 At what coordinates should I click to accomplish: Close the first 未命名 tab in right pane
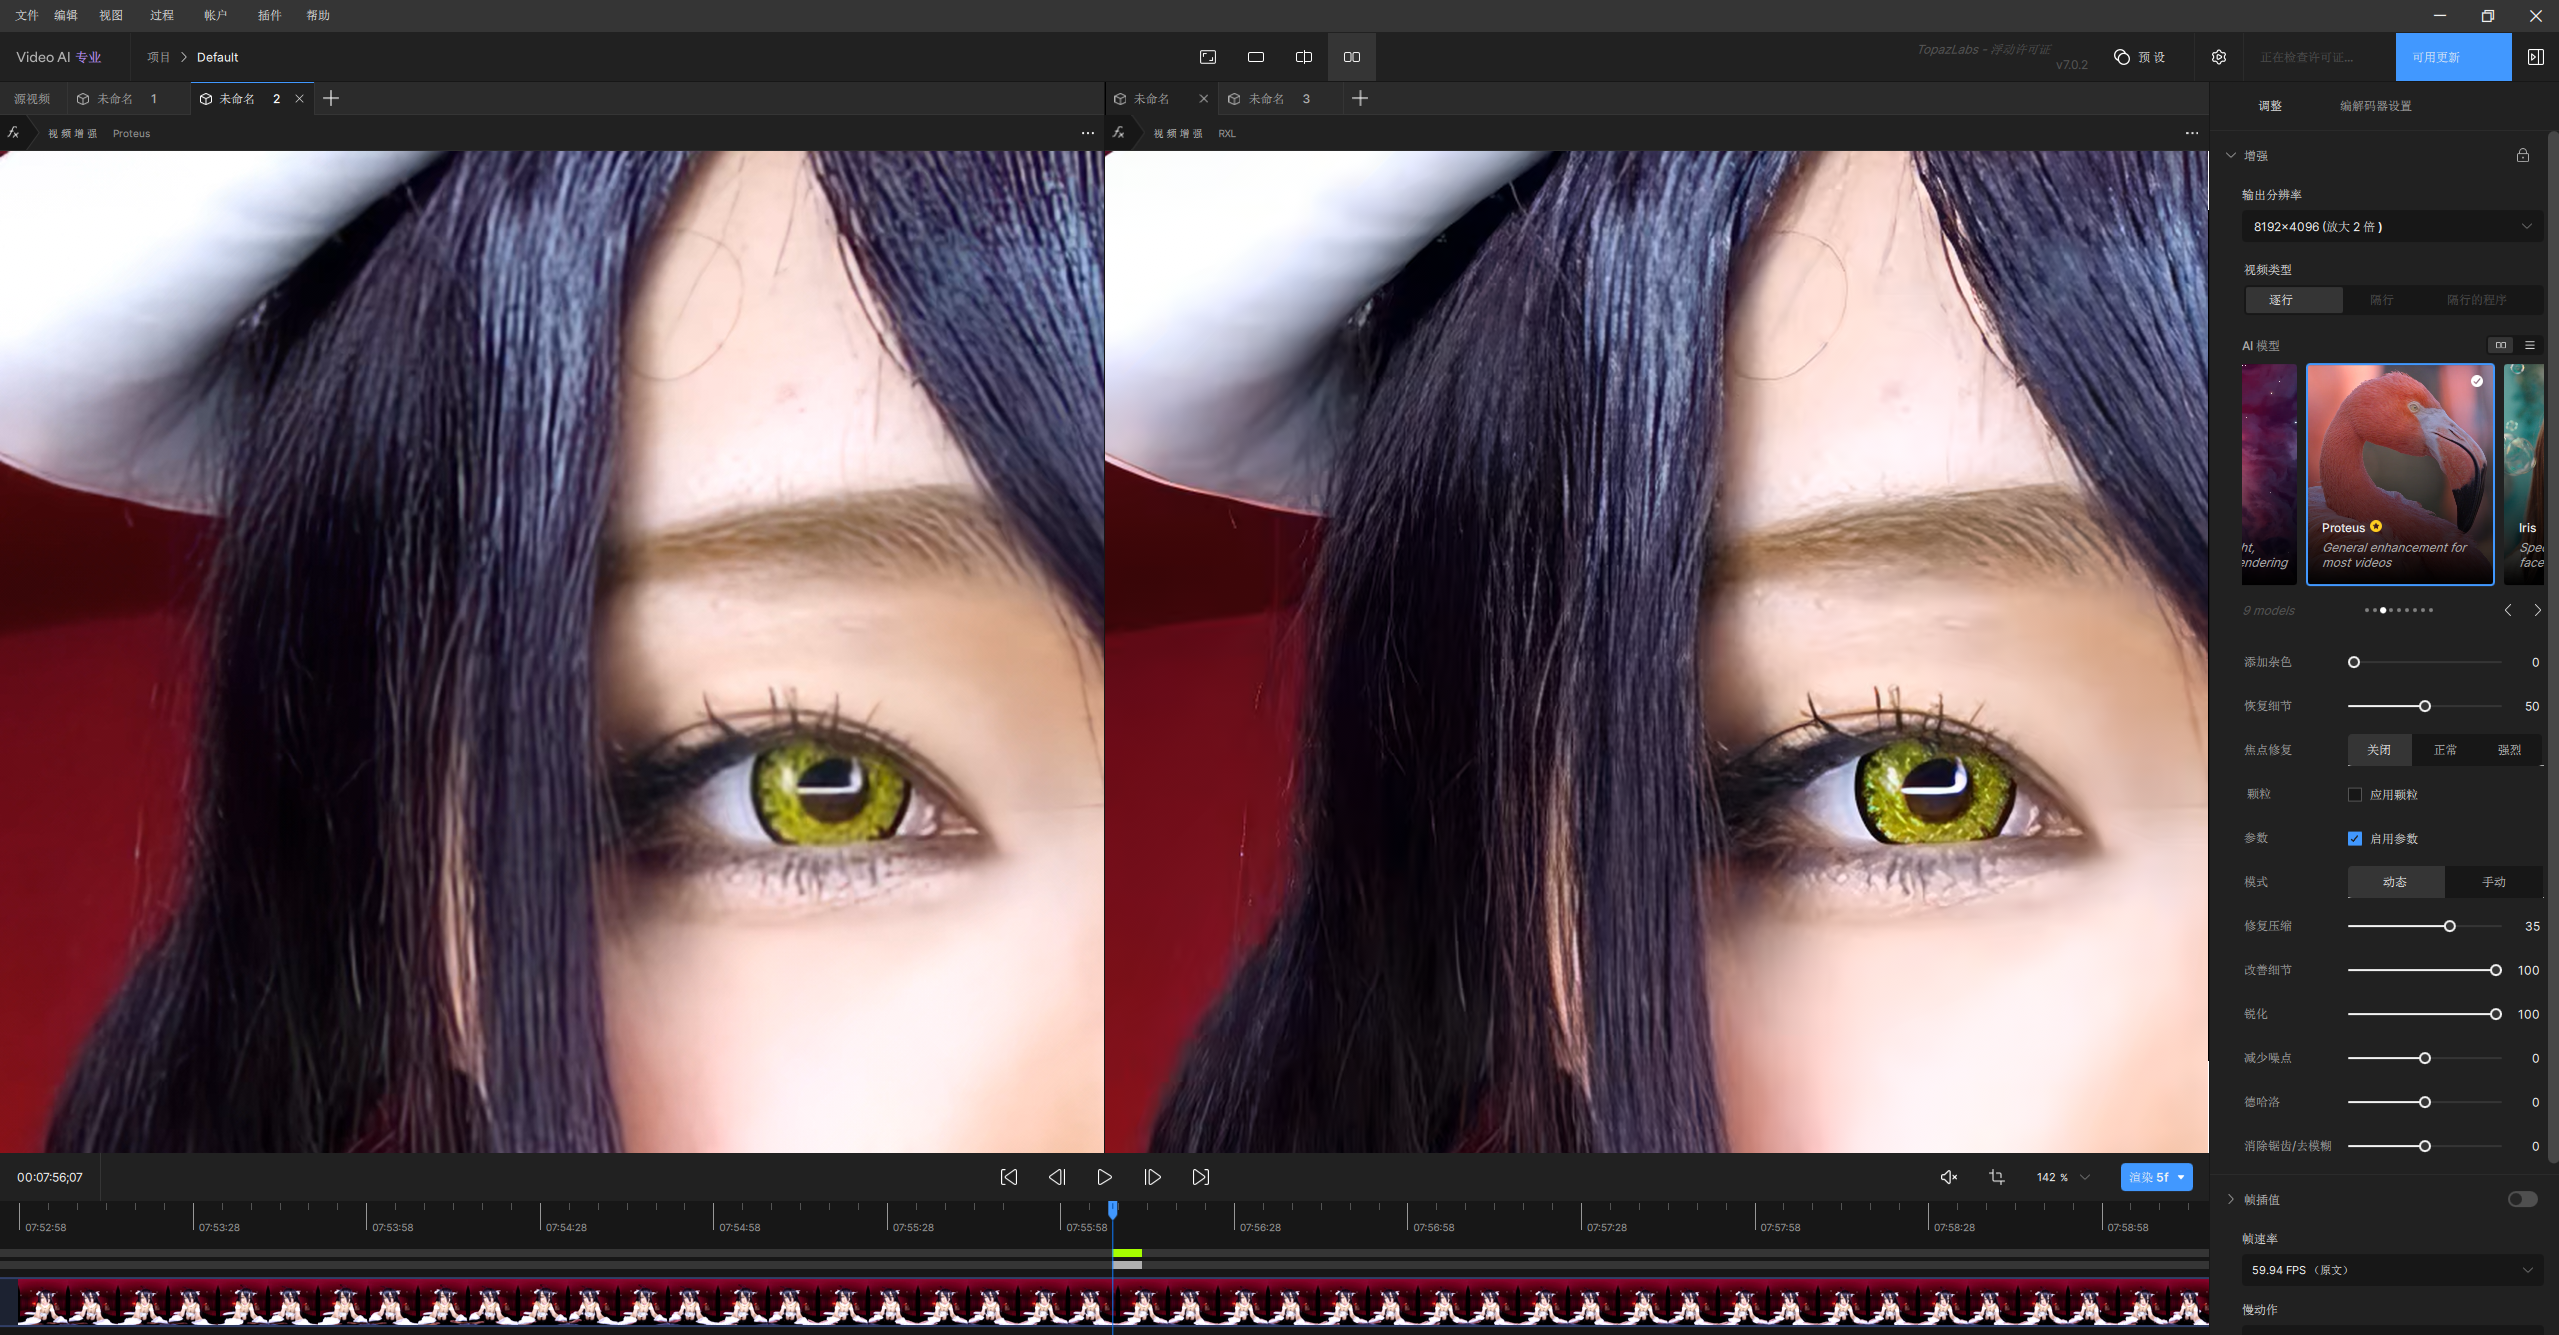point(1203,99)
